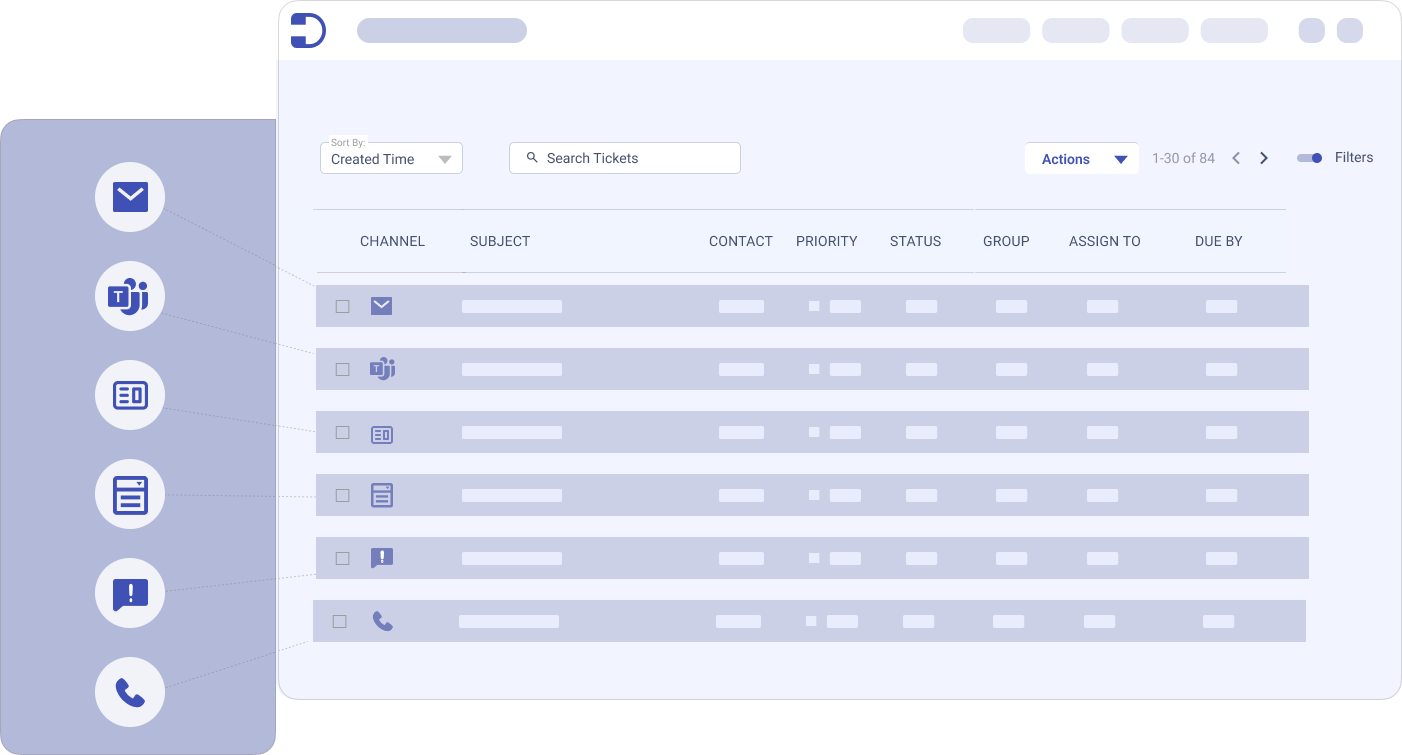Check the email ticket row checkbox
The width and height of the screenshot is (1402, 755).
coord(343,306)
